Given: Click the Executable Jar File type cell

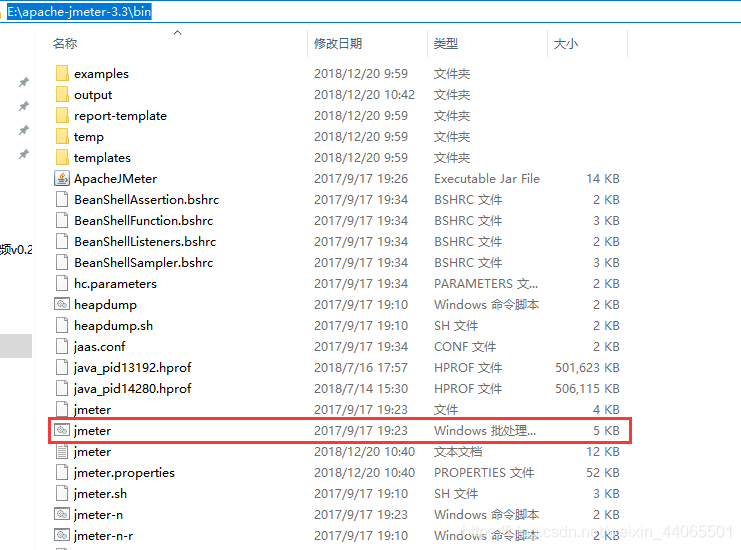Looking at the screenshot, I should click(487, 179).
